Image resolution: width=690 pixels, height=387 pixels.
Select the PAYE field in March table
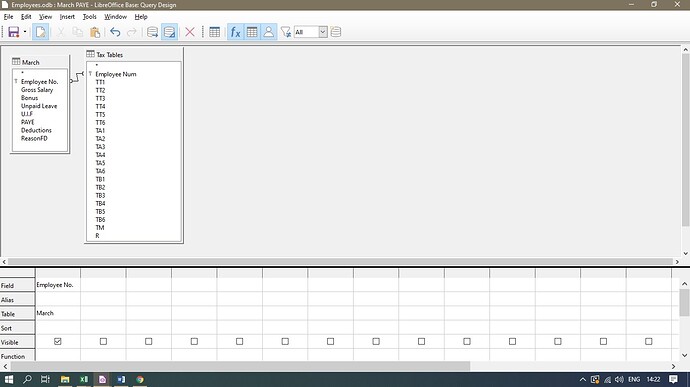(28, 122)
